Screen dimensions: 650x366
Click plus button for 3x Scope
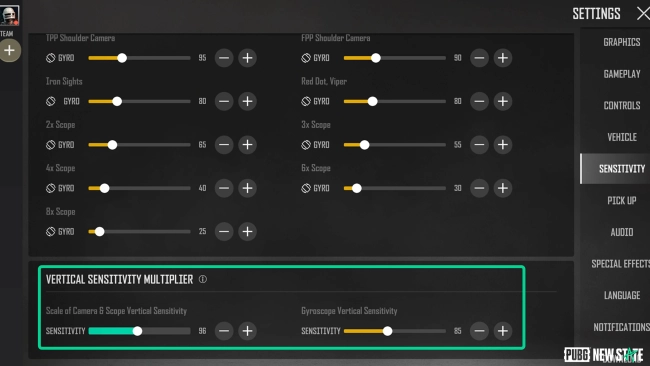(503, 145)
